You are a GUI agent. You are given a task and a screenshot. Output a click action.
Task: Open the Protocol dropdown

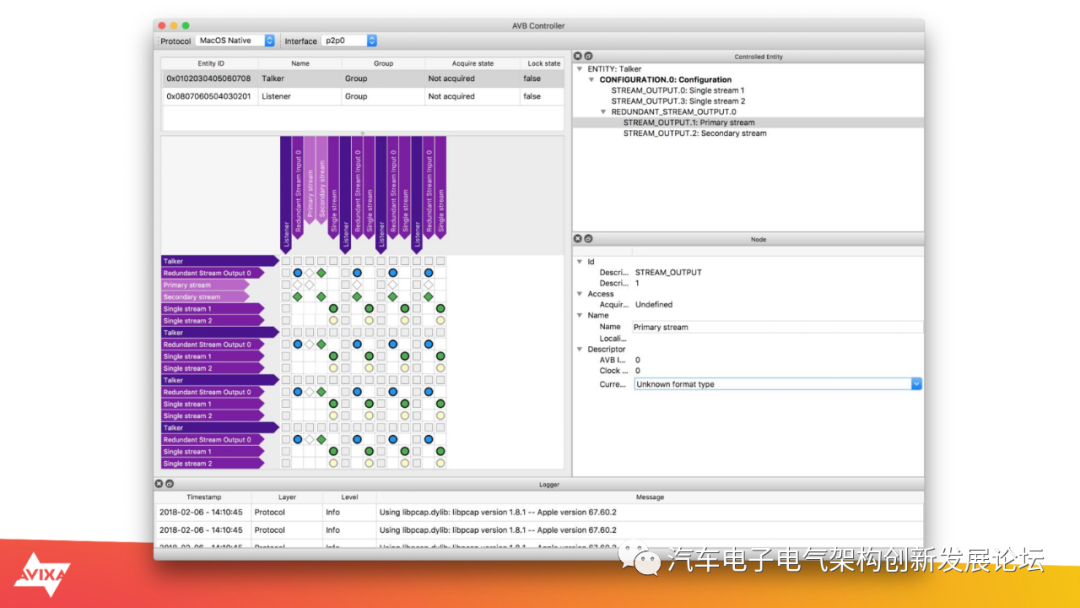coord(235,41)
